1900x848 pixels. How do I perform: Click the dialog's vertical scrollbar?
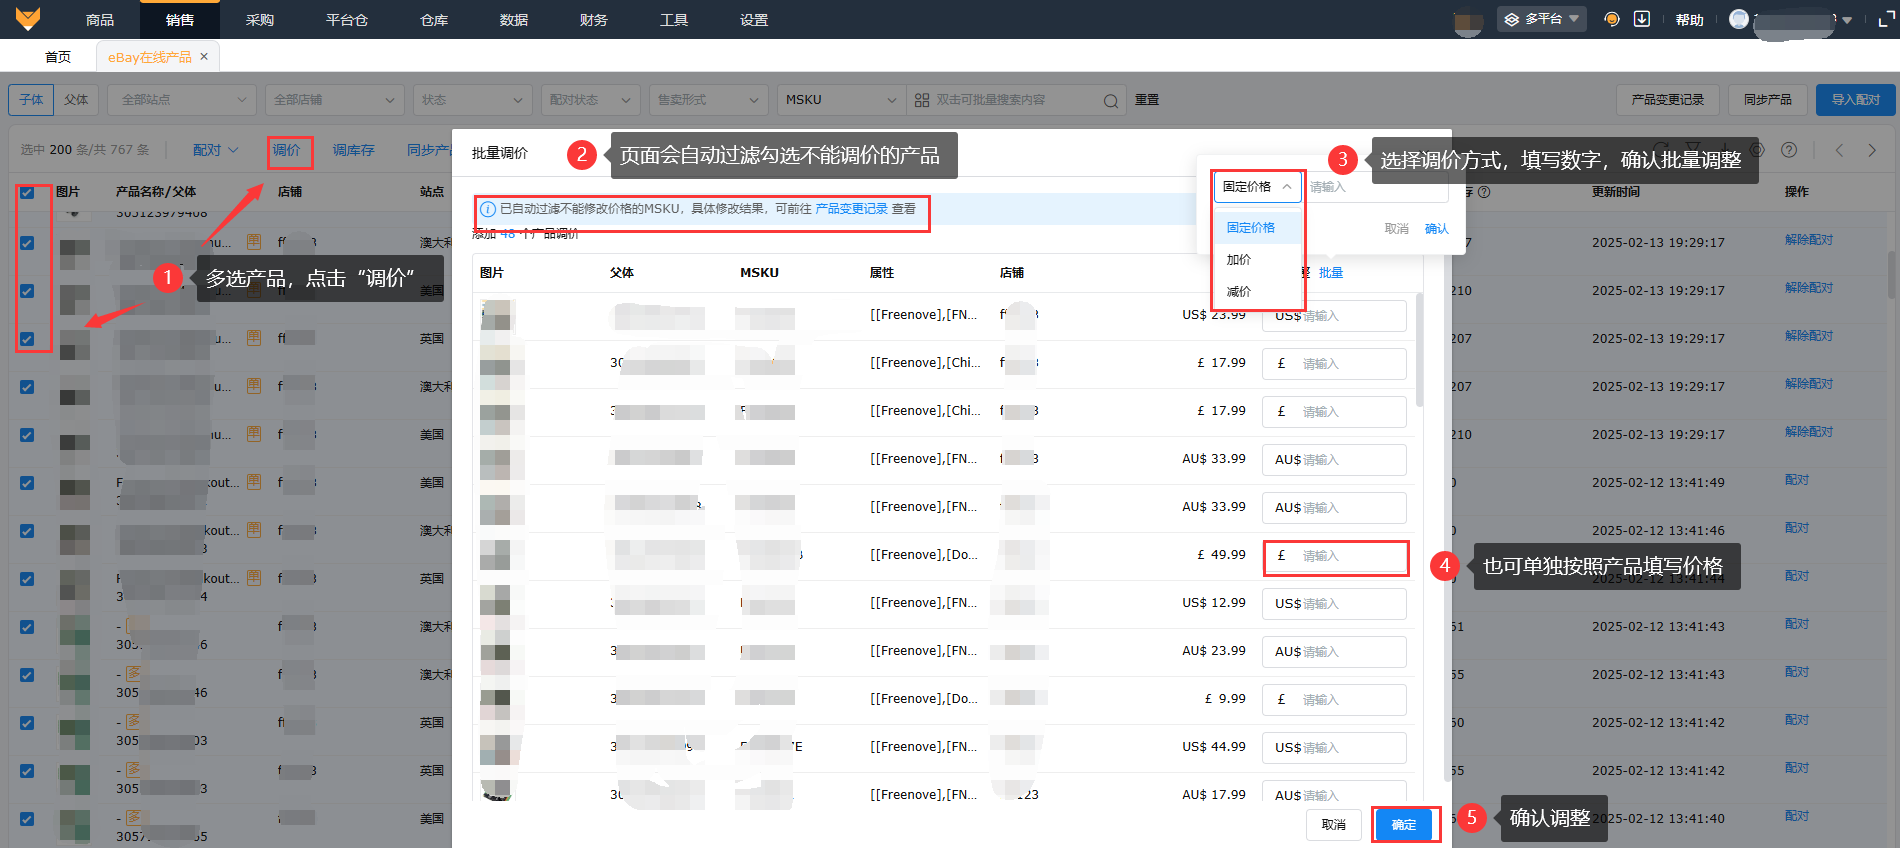coord(1419,350)
